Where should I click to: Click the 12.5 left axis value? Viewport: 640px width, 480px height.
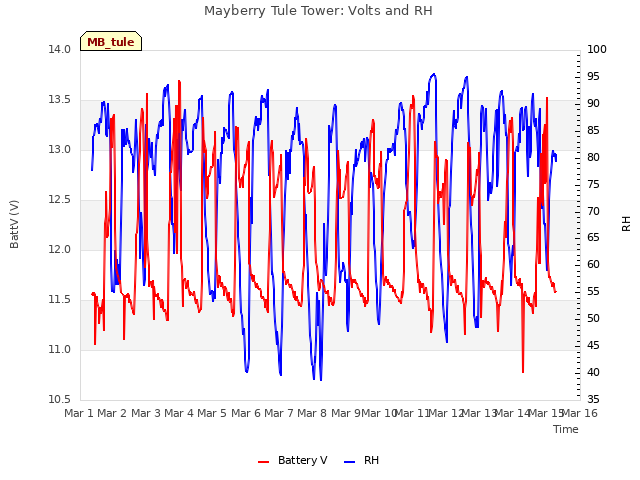tap(59, 200)
